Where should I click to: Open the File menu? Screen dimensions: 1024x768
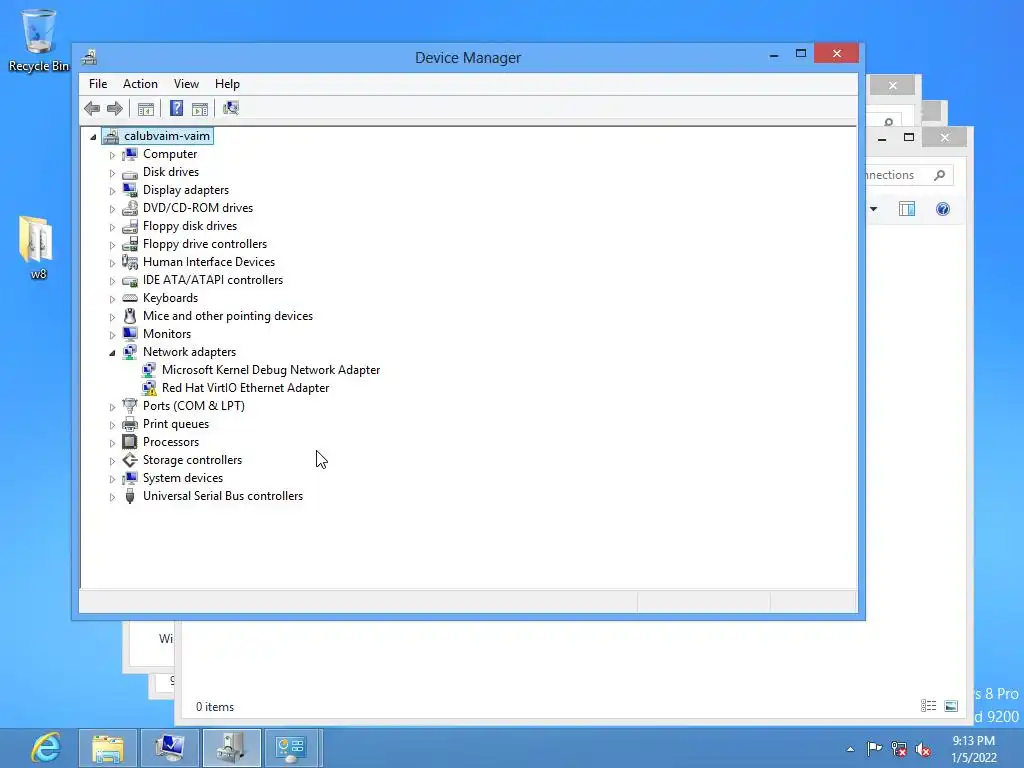(x=98, y=84)
